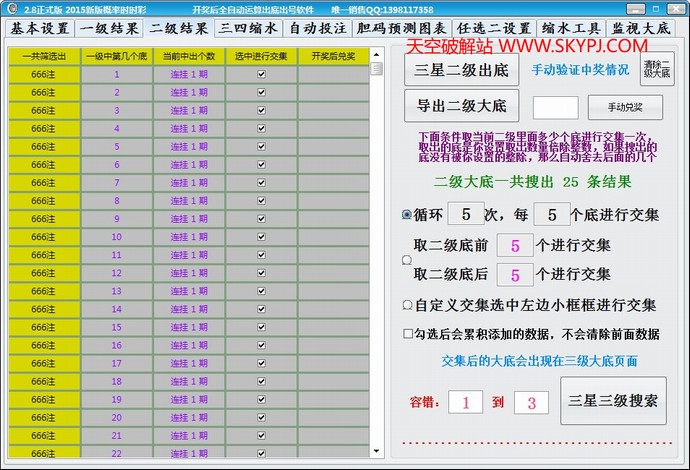
Task: Click the empty input box beside 手动兑奖
Action: click(x=555, y=107)
